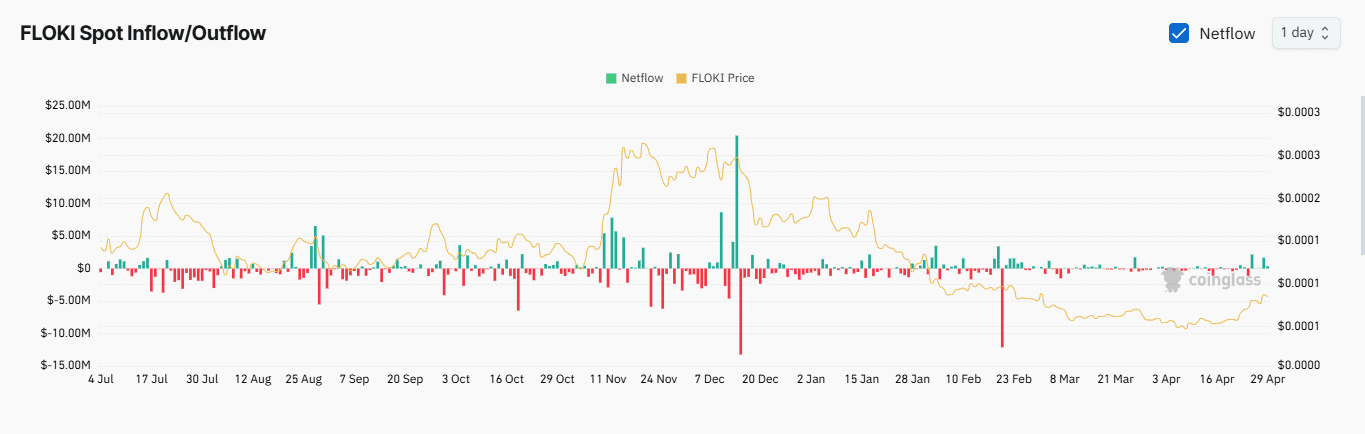This screenshot has width=1365, height=434.
Task: Click the 21 Mar date label
Action: (1115, 380)
